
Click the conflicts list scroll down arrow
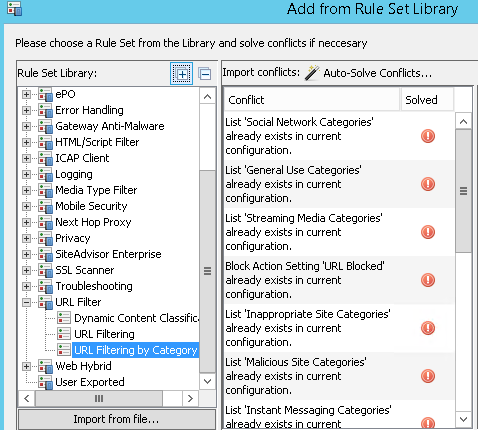[463, 419]
